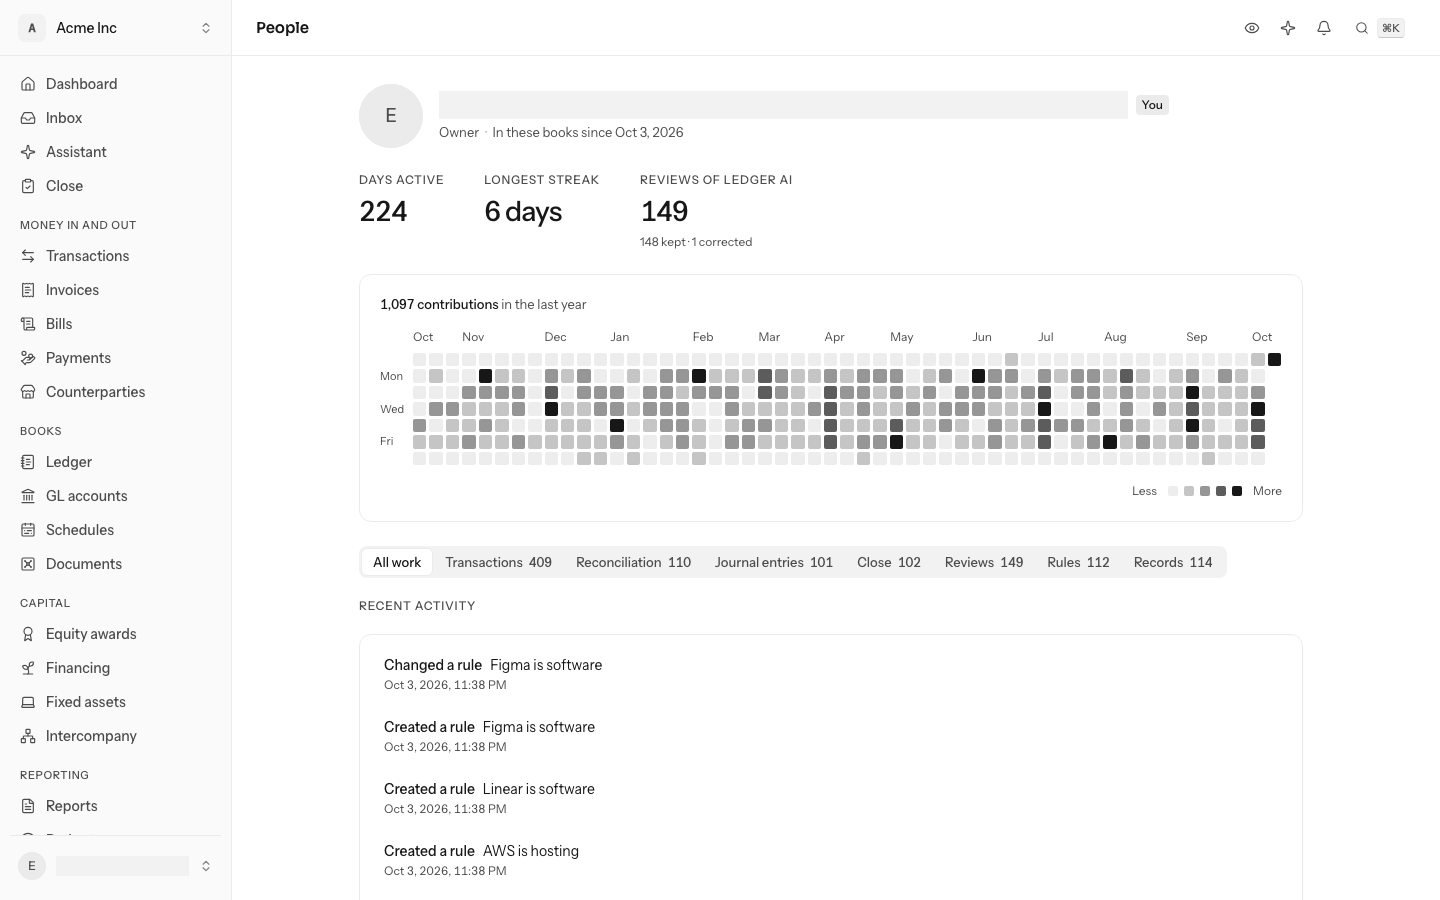This screenshot has height=900, width=1440.
Task: Open the Financing sprout icon
Action: [x=28, y=668]
